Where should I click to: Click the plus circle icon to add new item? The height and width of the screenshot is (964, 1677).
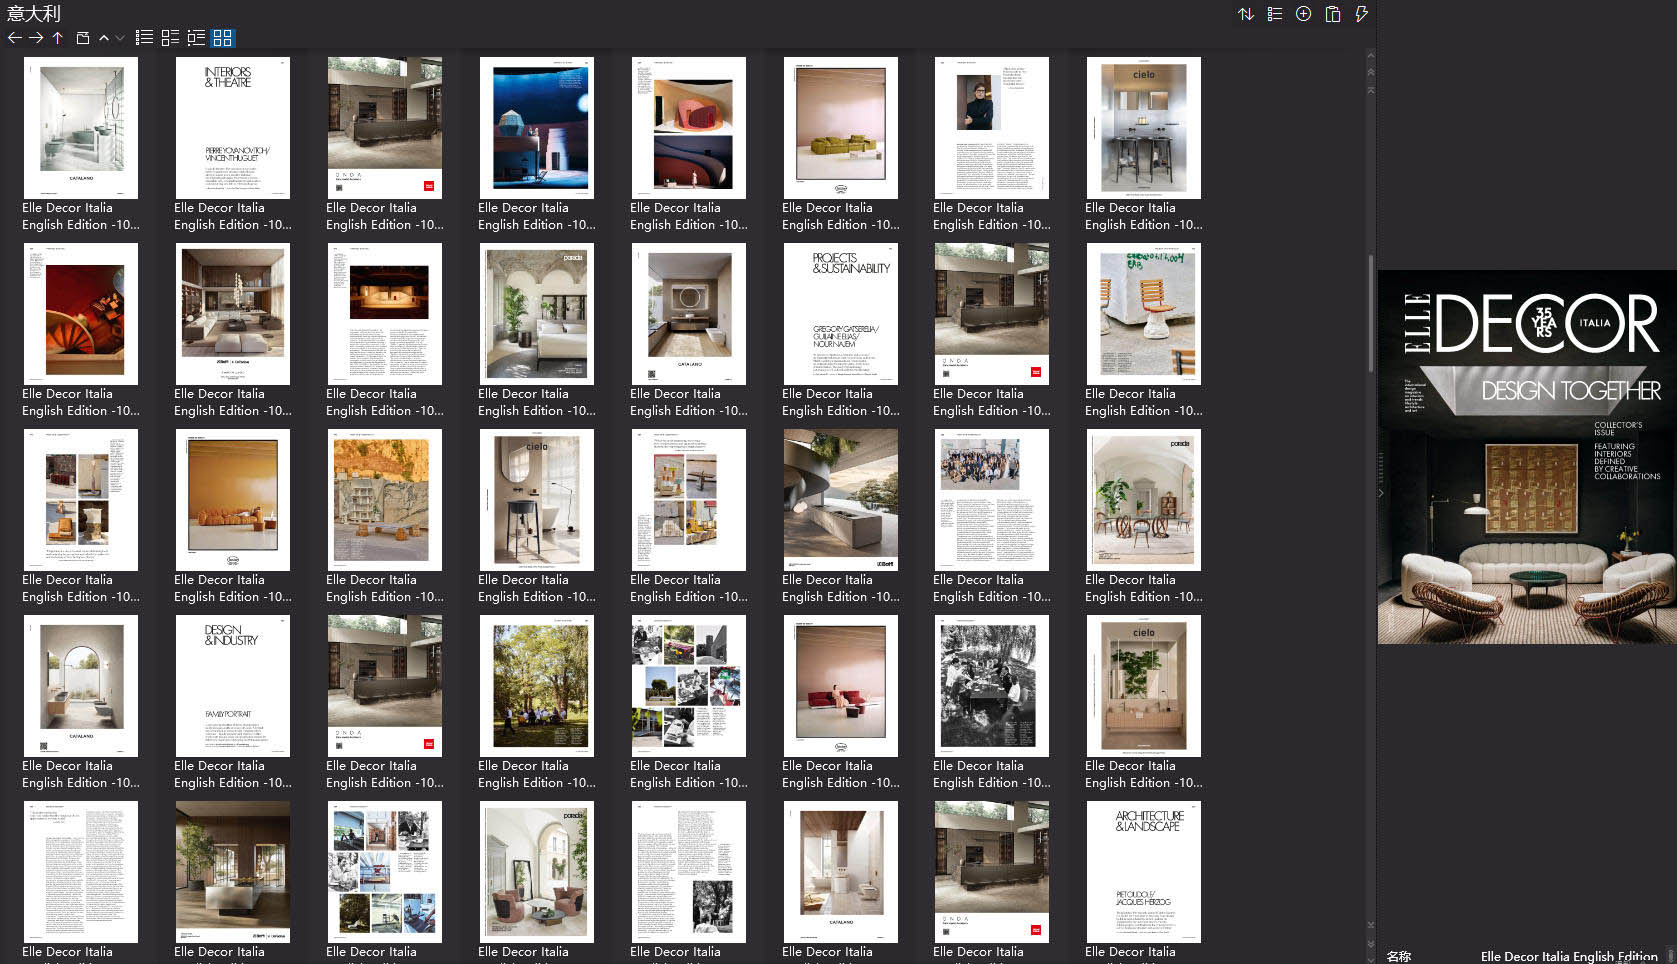(1303, 14)
